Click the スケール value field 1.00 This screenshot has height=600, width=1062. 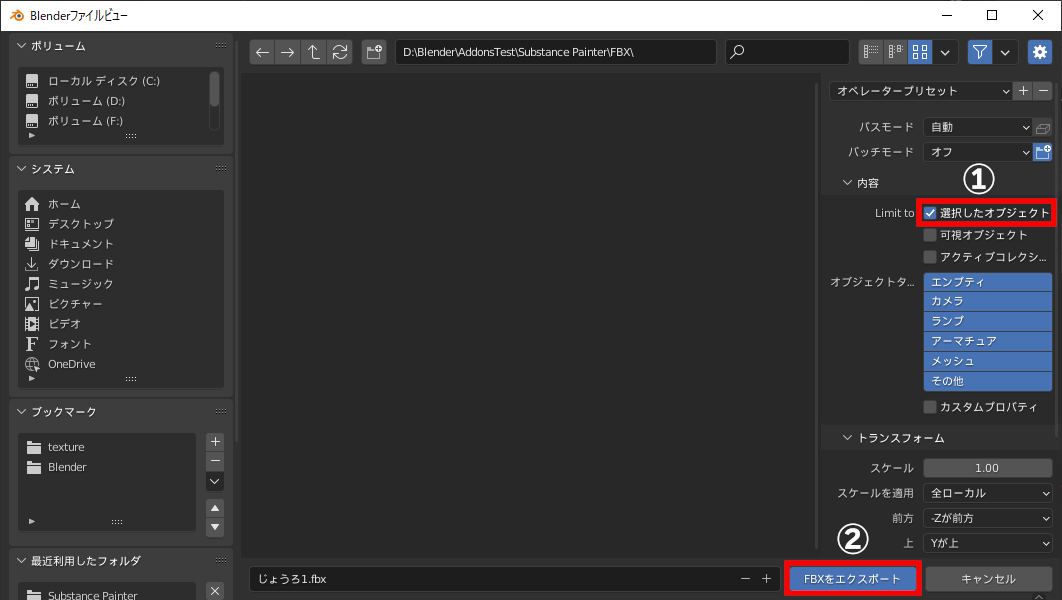pos(987,468)
